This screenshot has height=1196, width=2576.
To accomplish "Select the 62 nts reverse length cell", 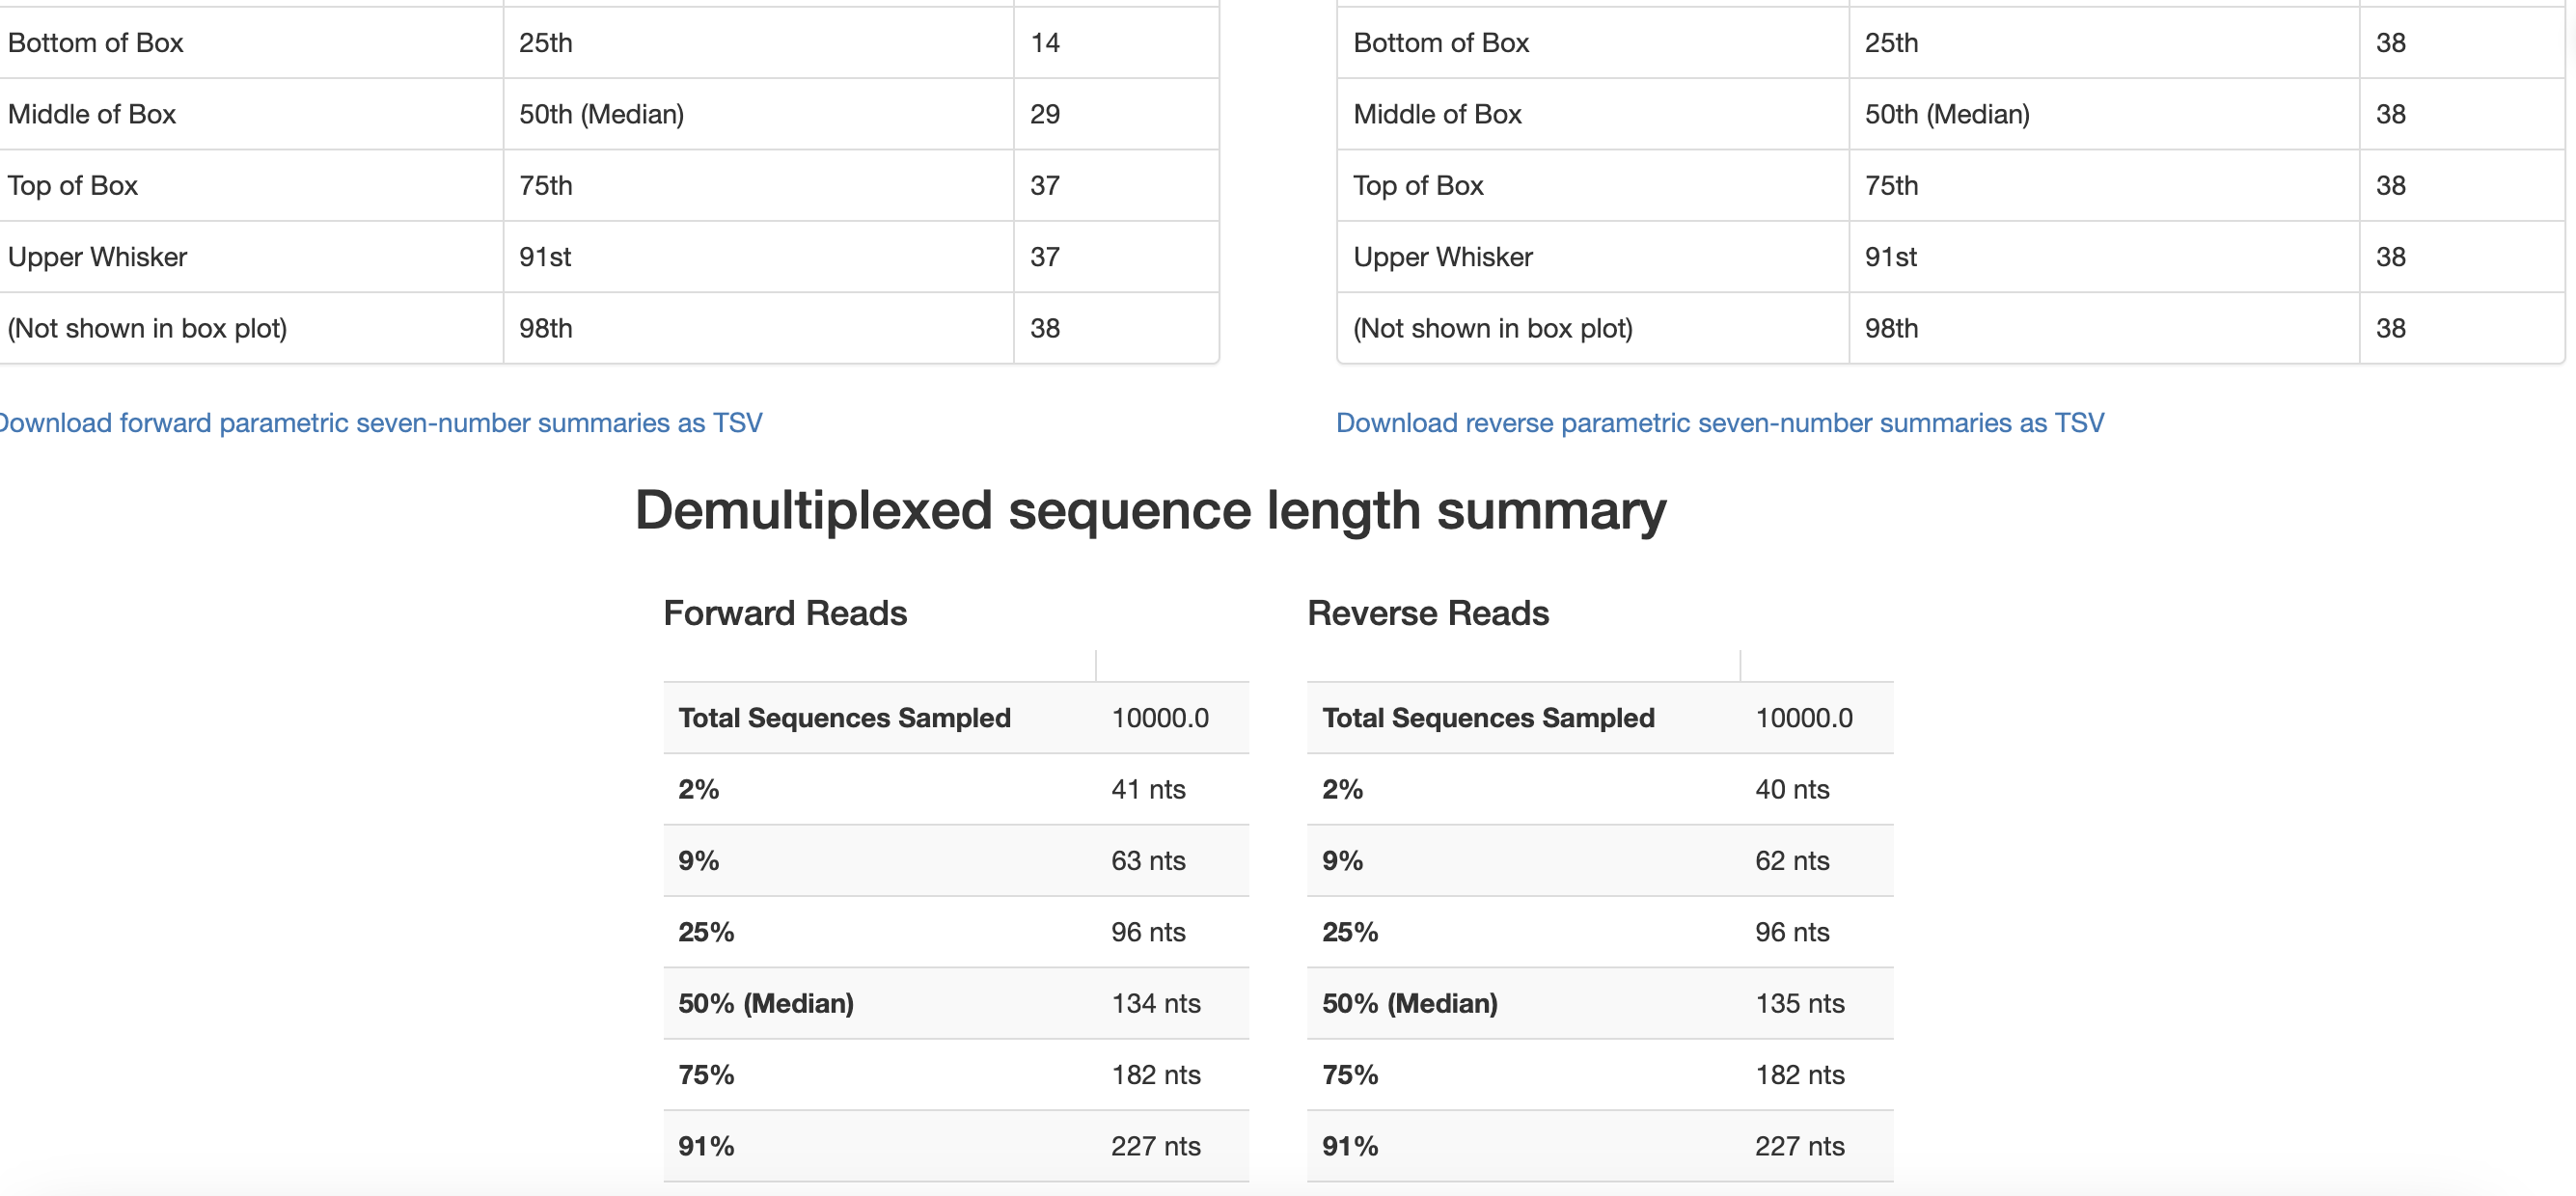I will pyautogui.click(x=1792, y=861).
